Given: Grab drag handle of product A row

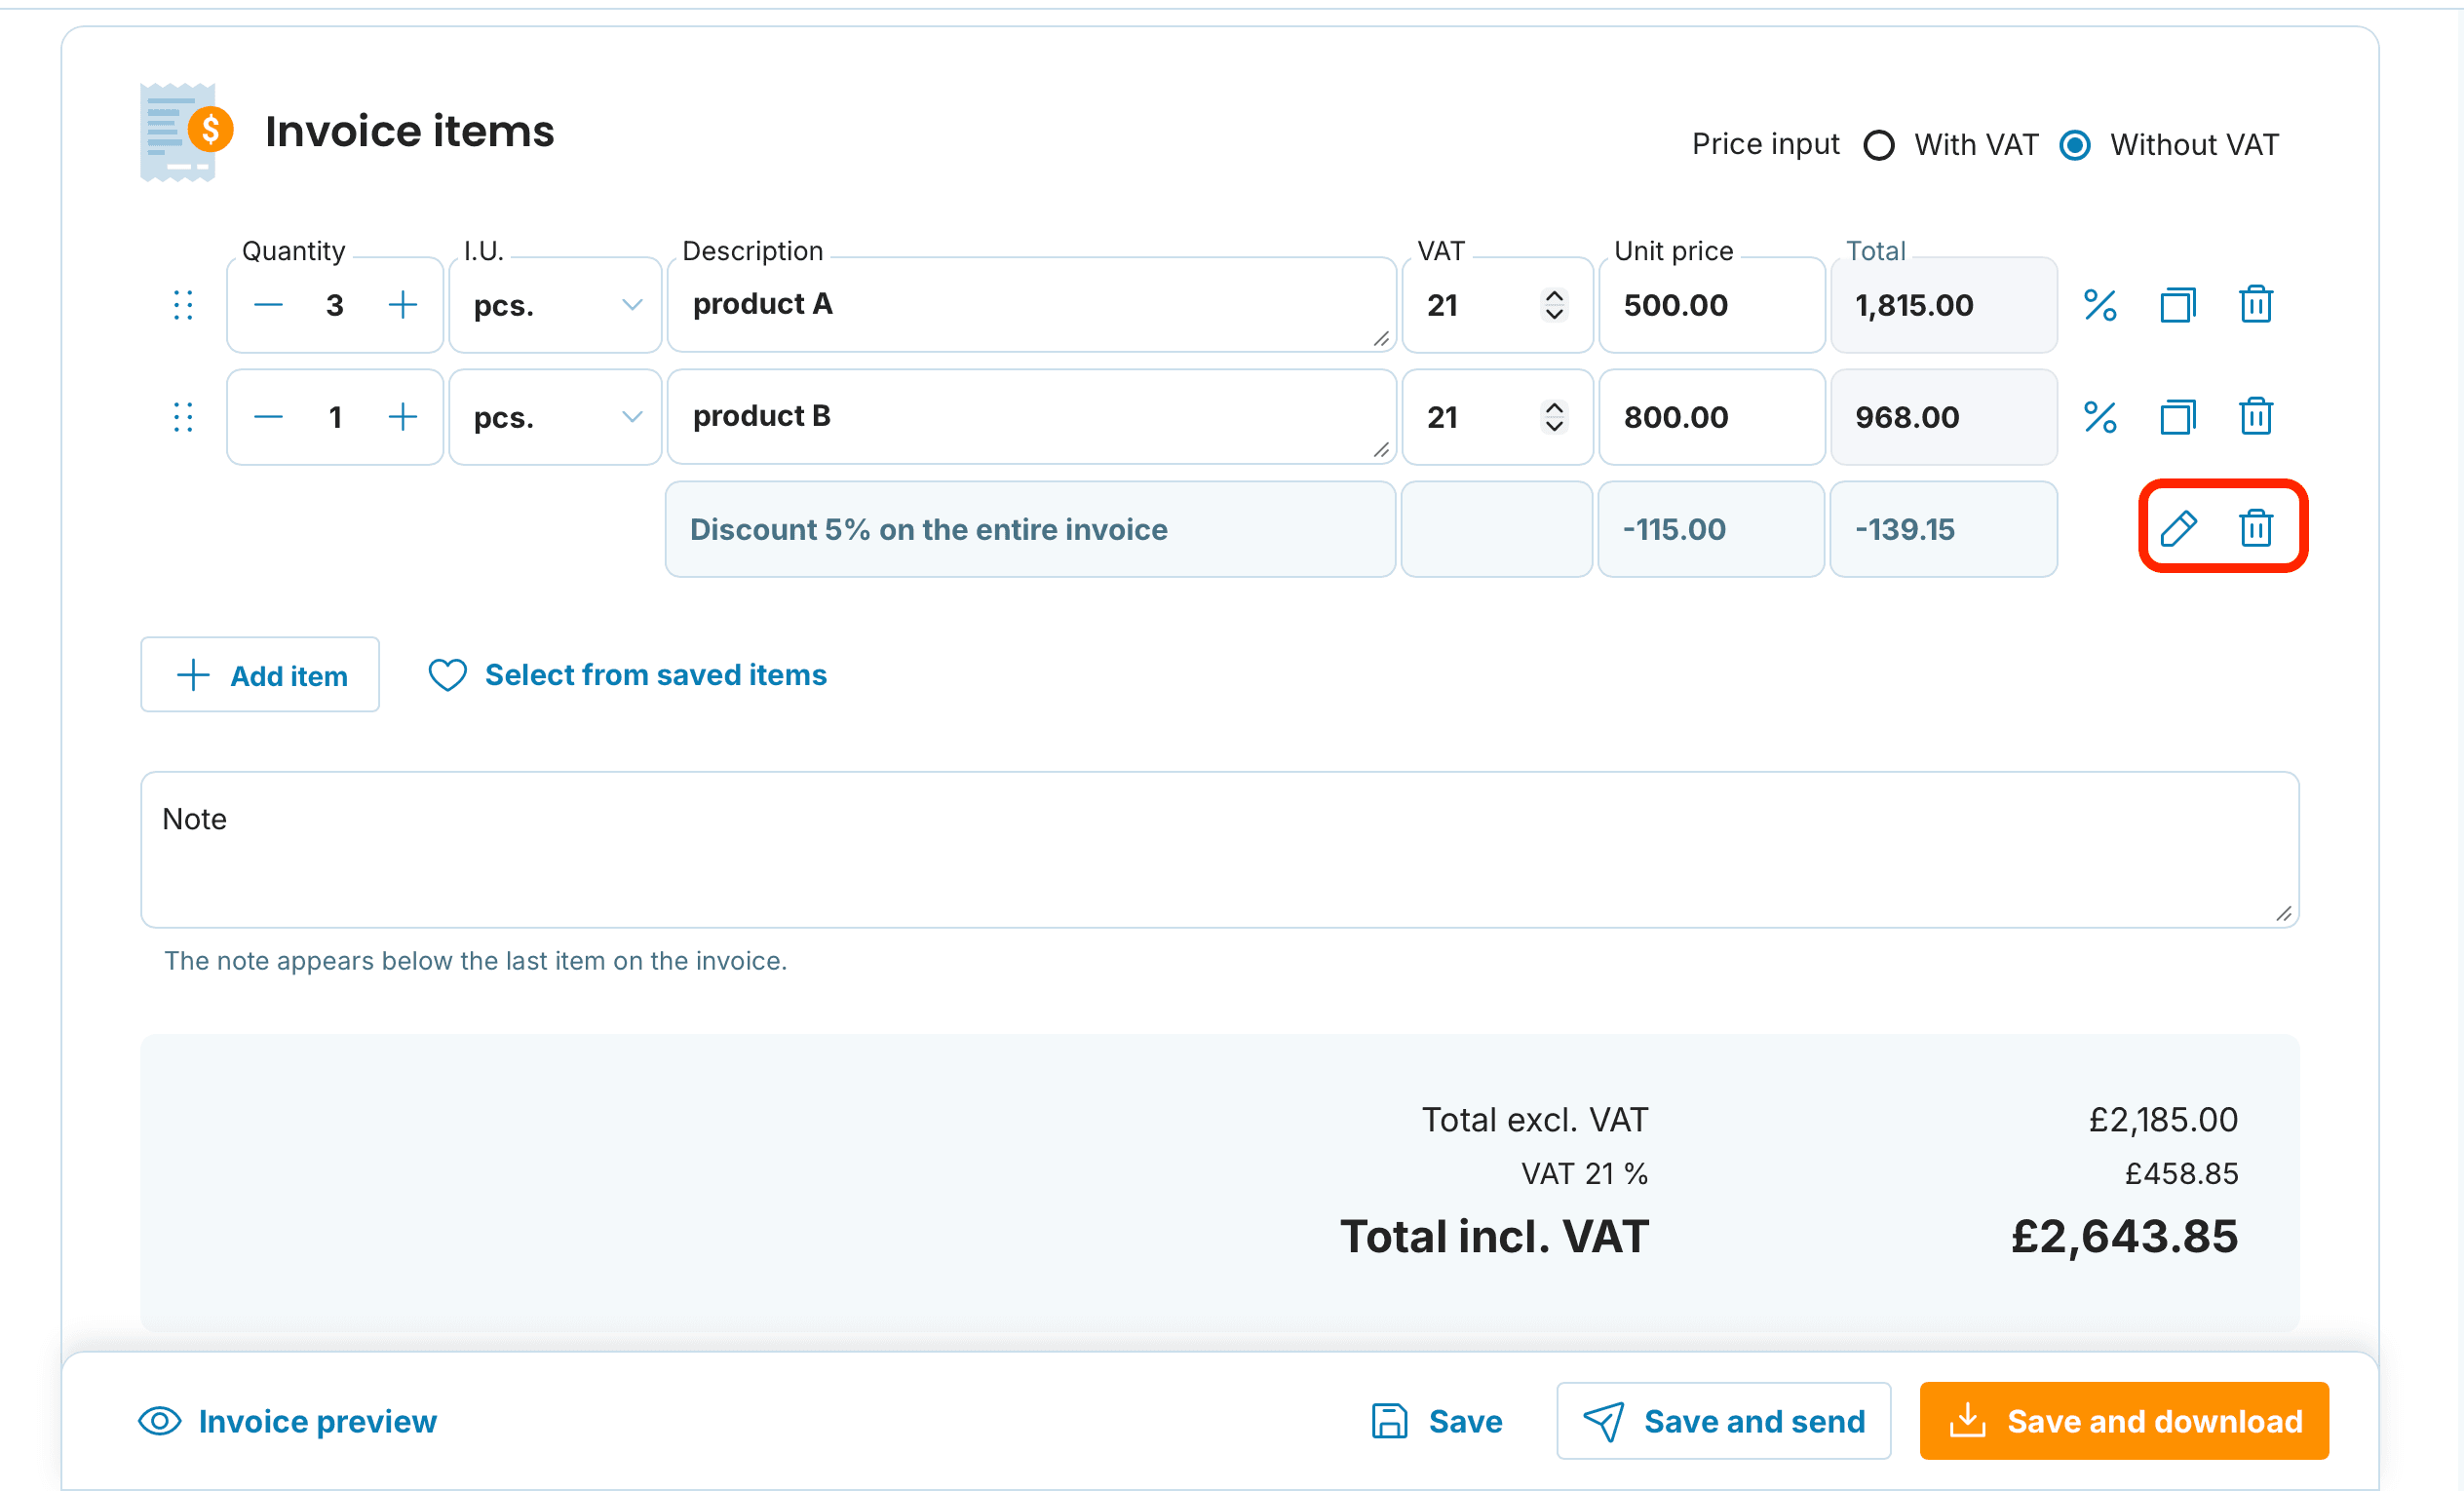Looking at the screenshot, I should point(183,305).
